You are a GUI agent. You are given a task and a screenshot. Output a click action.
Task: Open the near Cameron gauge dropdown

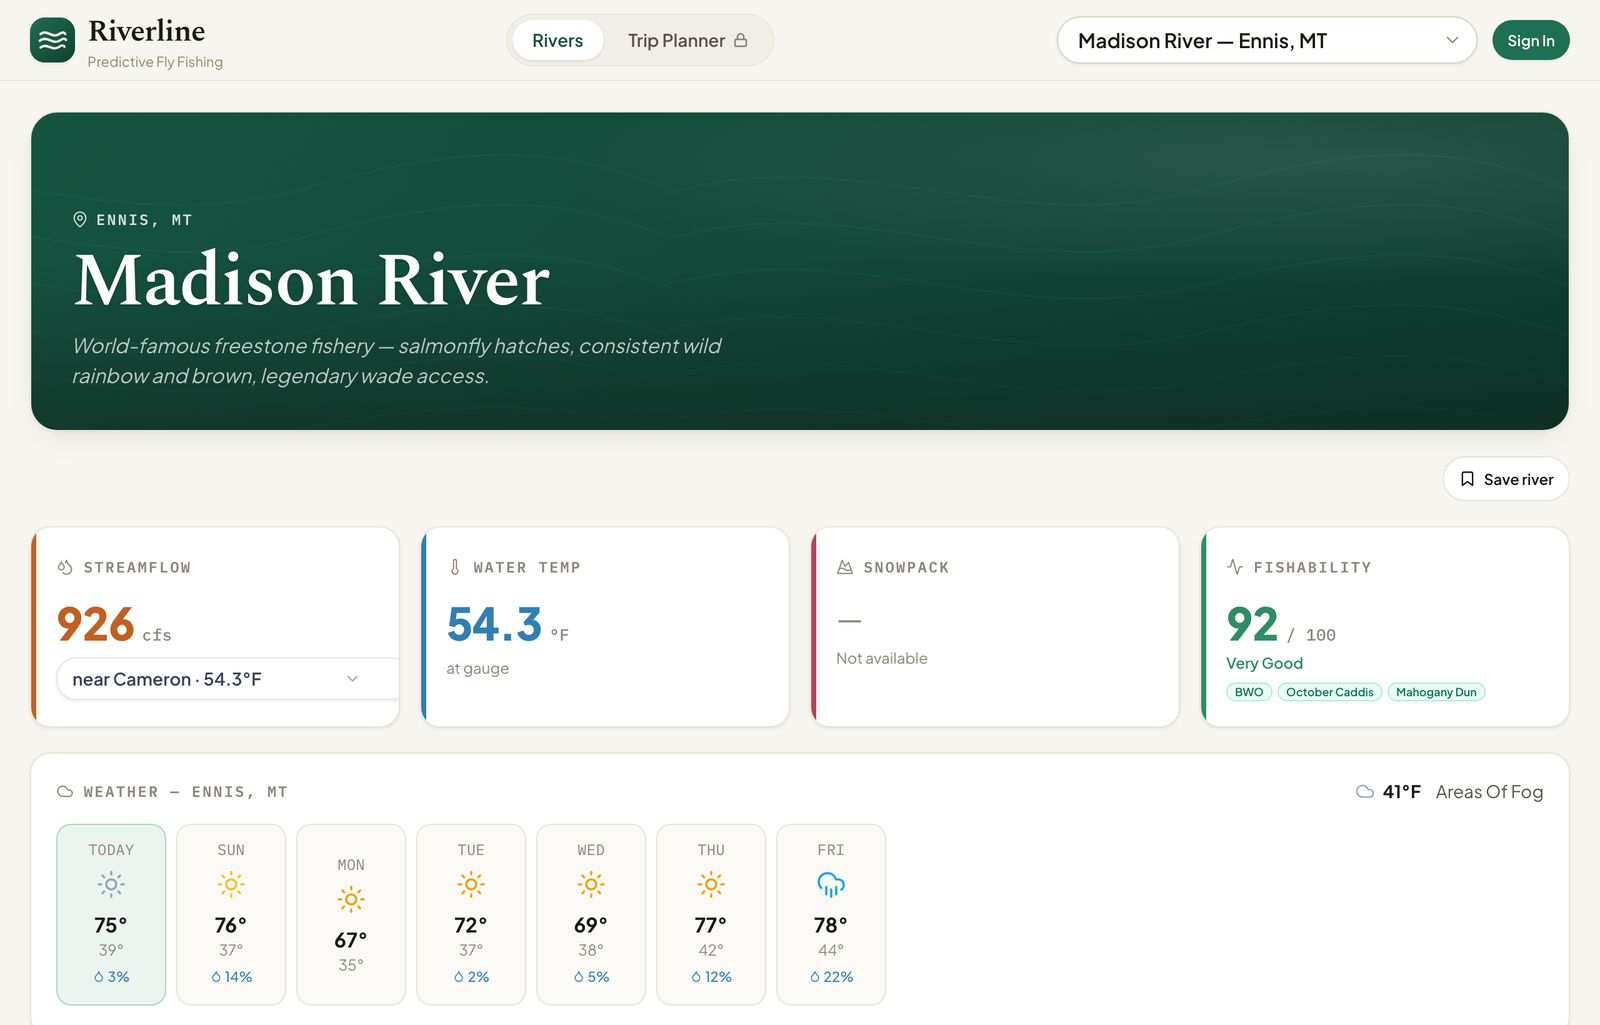pos(228,679)
